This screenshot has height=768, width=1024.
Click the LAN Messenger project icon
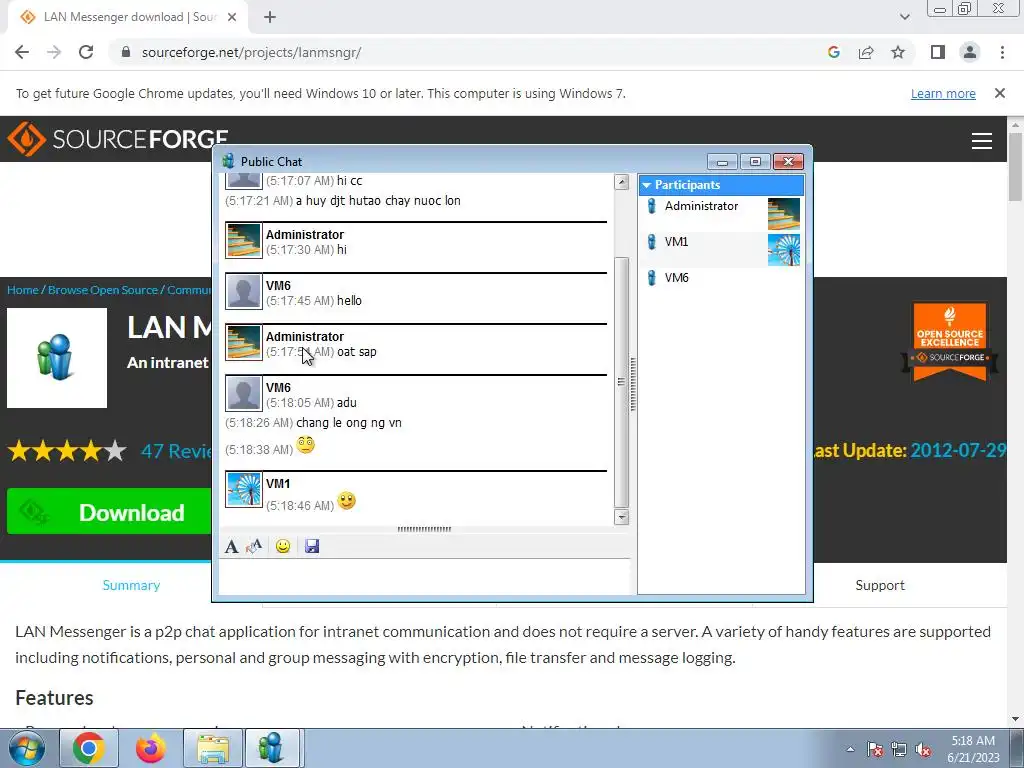tap(57, 358)
